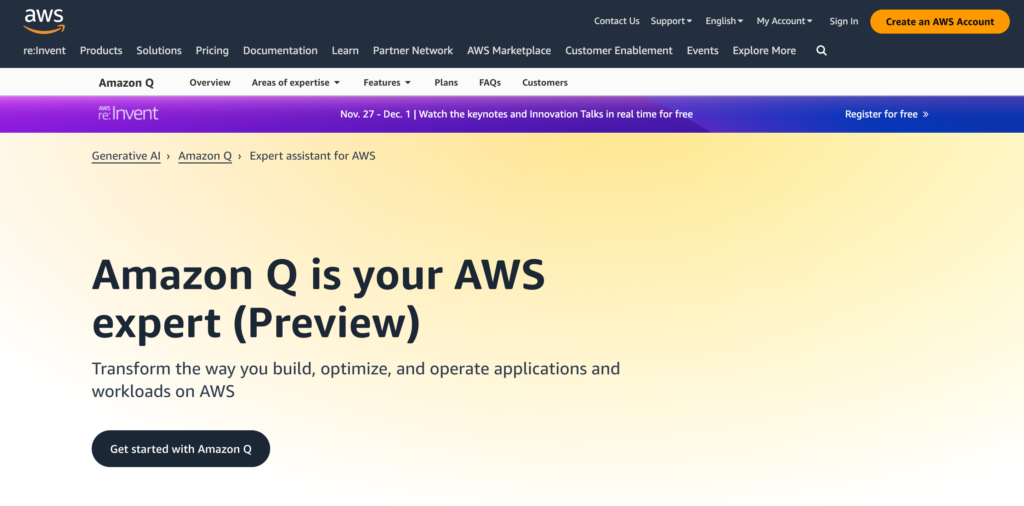
Task: Open the Partner Network menu
Action: (x=413, y=50)
